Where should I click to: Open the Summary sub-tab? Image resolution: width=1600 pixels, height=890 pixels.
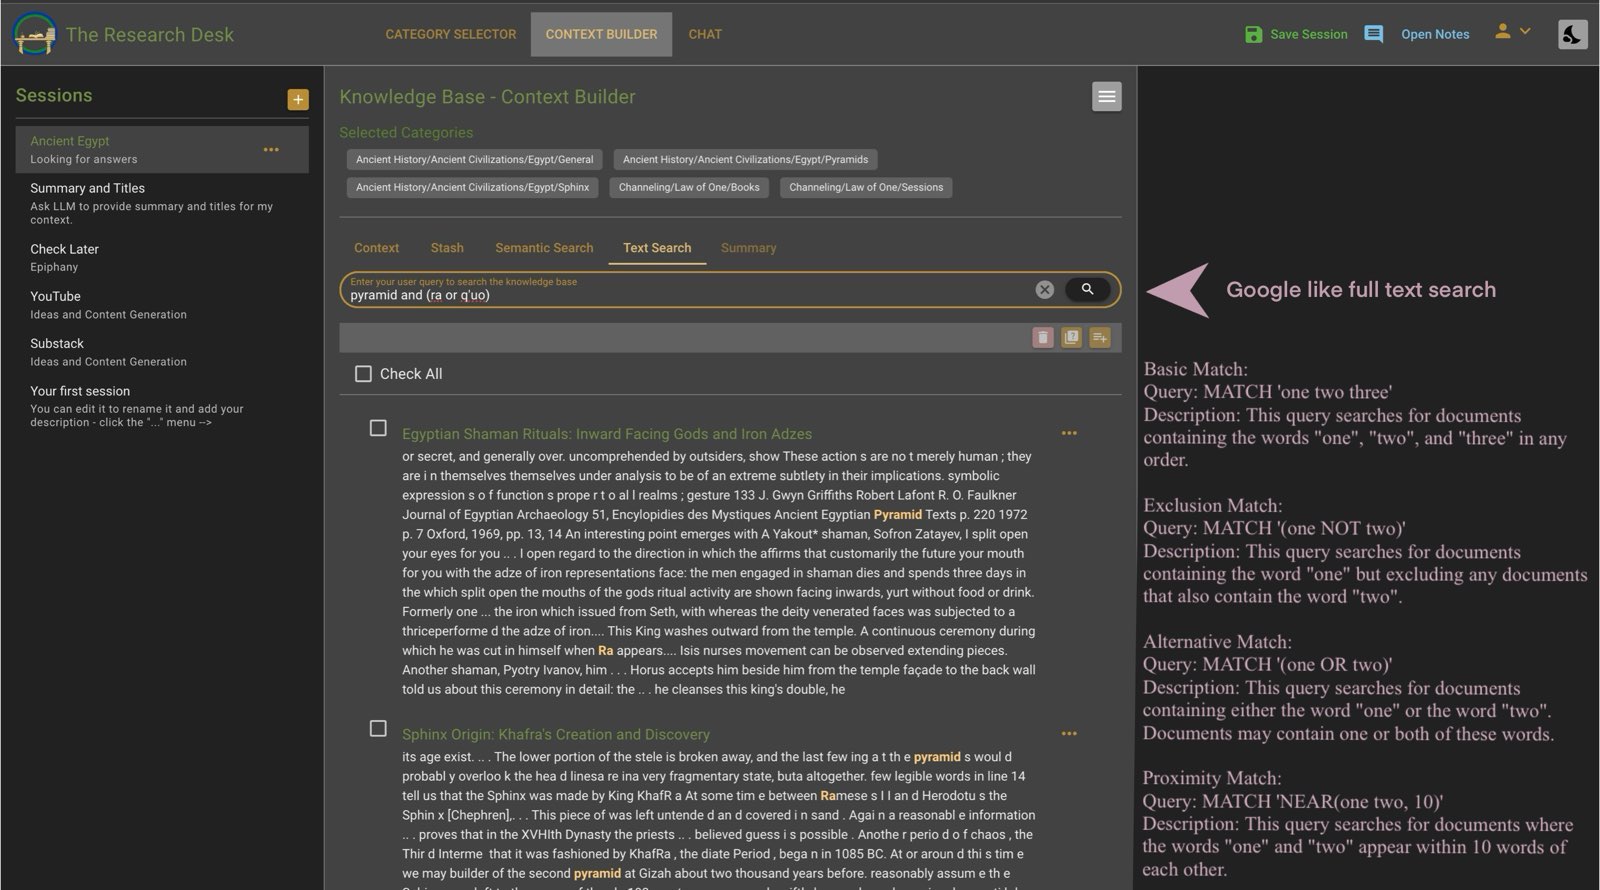[748, 247]
